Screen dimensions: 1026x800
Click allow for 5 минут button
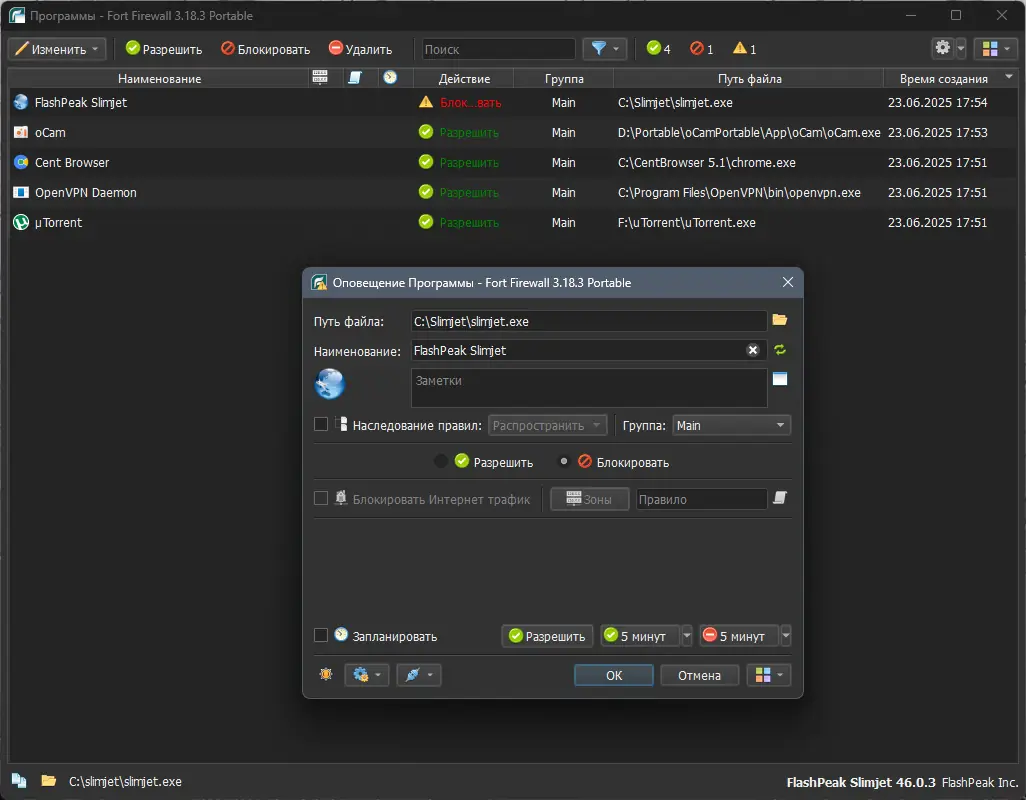click(640, 636)
